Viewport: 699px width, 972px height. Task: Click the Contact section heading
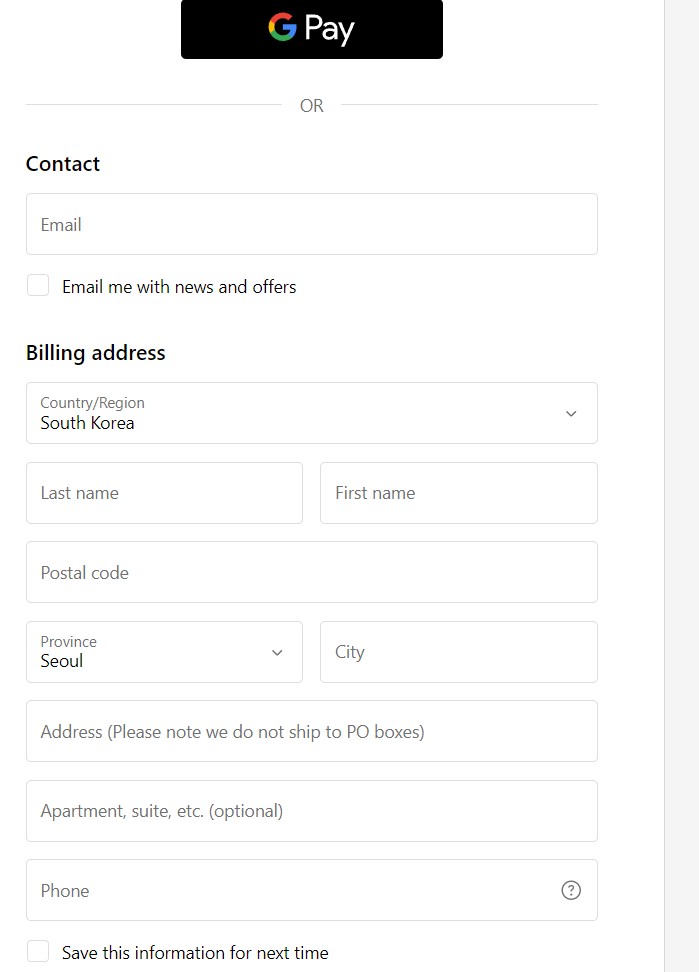63,164
